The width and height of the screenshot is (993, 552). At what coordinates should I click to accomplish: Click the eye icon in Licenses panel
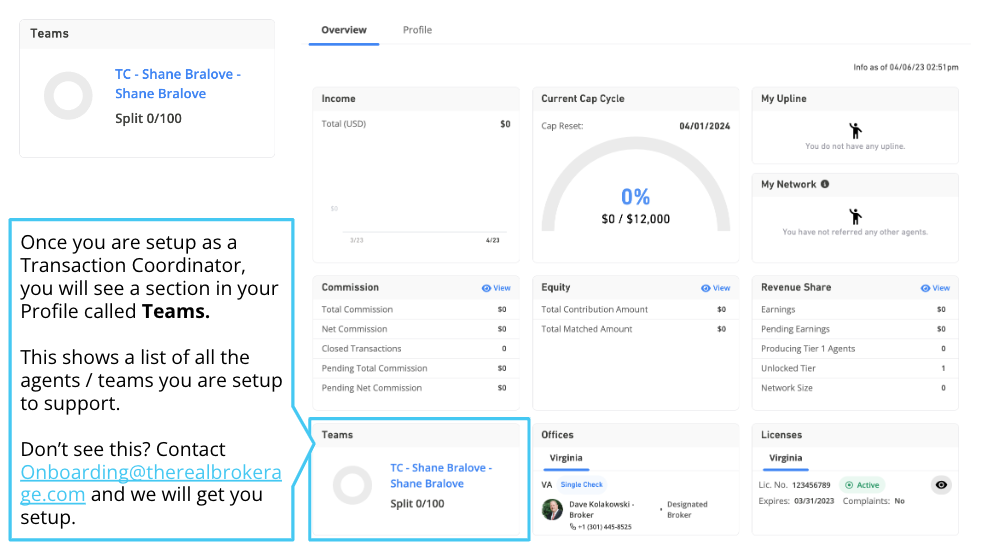point(940,485)
